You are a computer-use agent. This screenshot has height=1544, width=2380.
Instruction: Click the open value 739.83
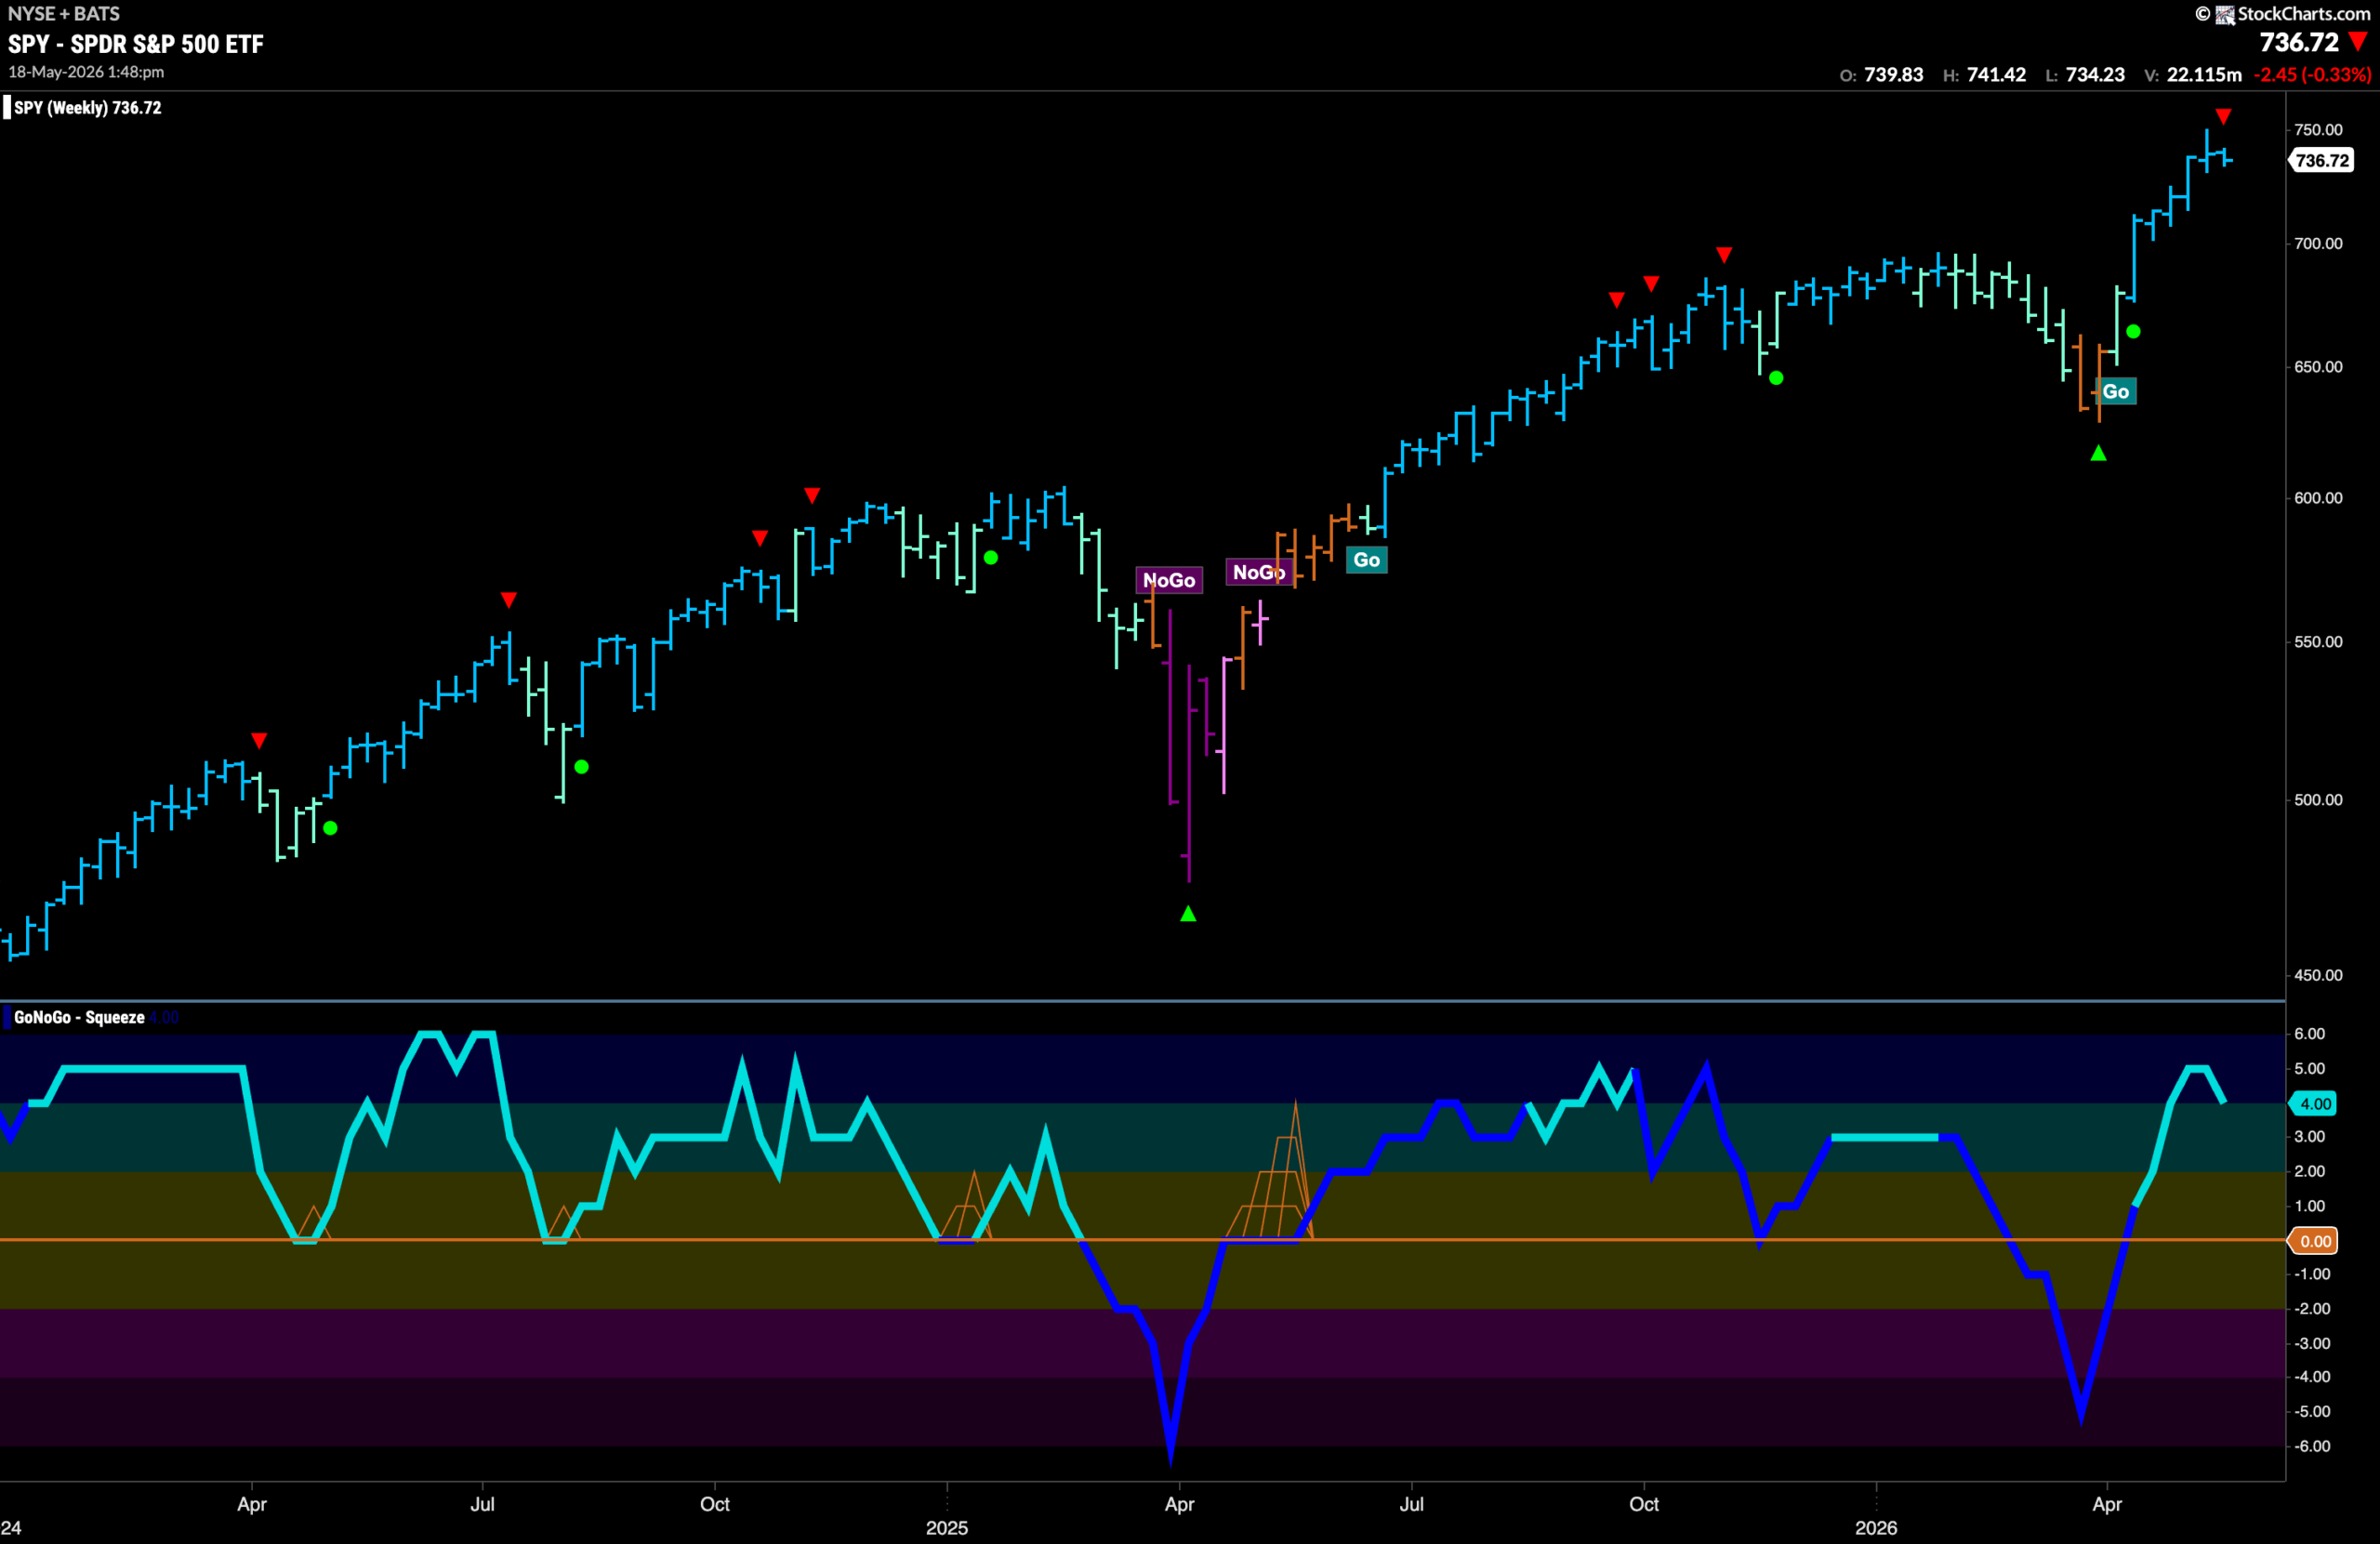(1893, 75)
